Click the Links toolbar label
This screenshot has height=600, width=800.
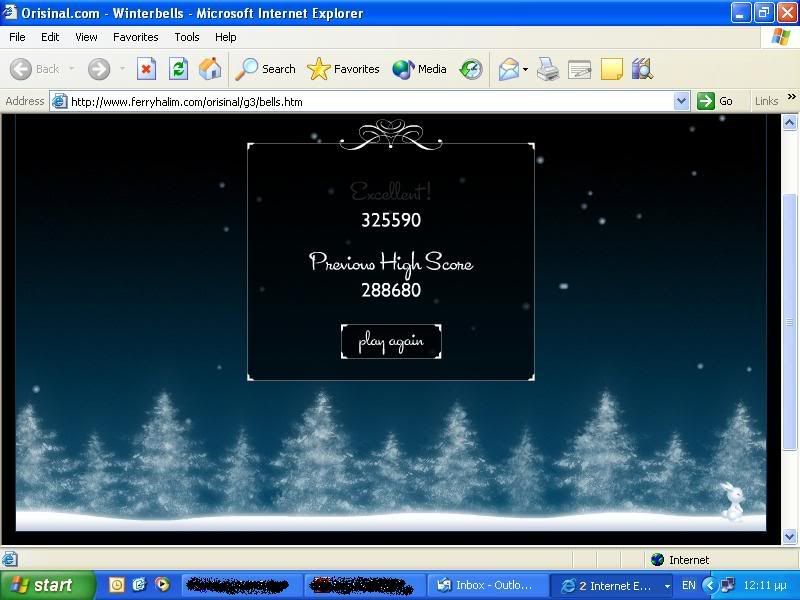click(766, 101)
